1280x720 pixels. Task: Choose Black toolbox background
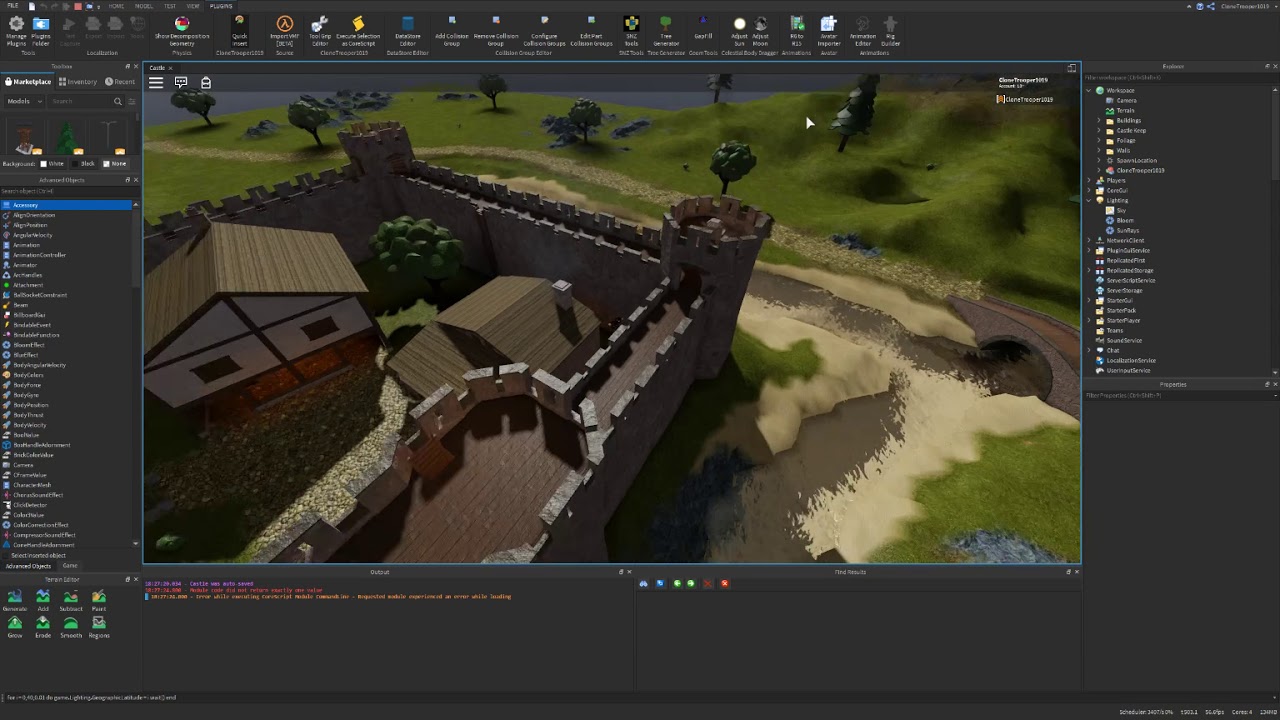pos(85,163)
